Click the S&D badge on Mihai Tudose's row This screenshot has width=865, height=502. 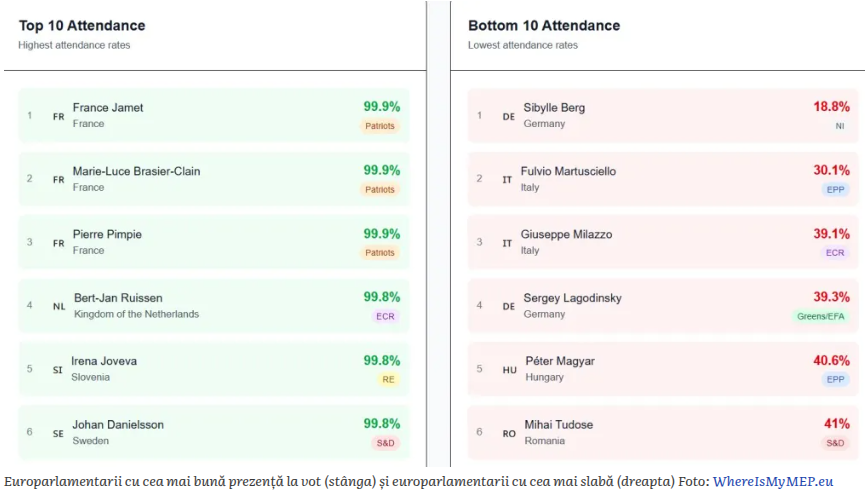pos(835,442)
